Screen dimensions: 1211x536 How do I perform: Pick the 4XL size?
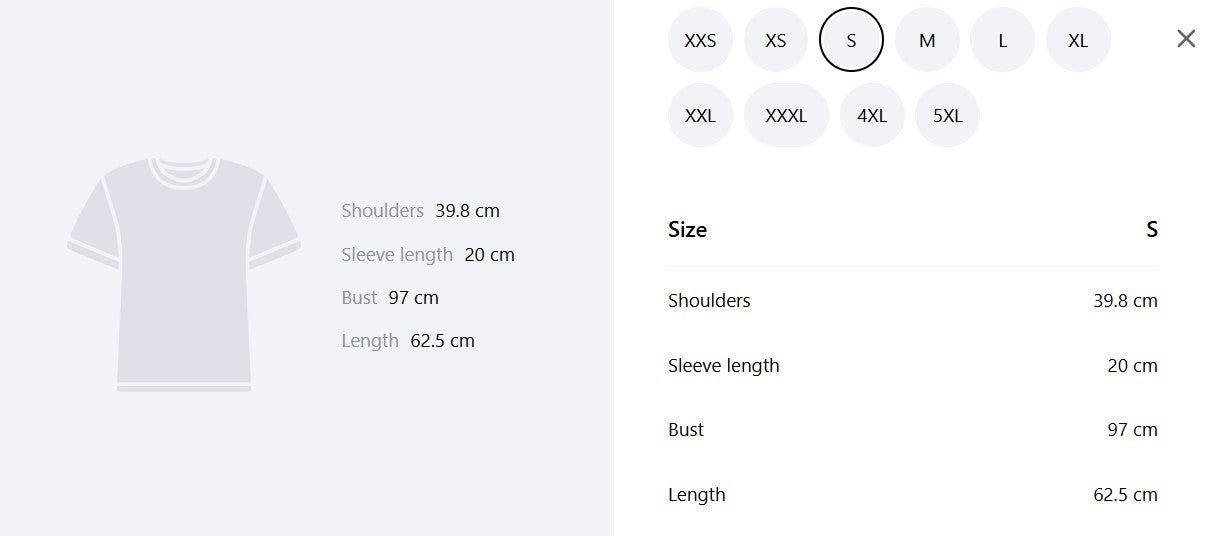pos(872,115)
